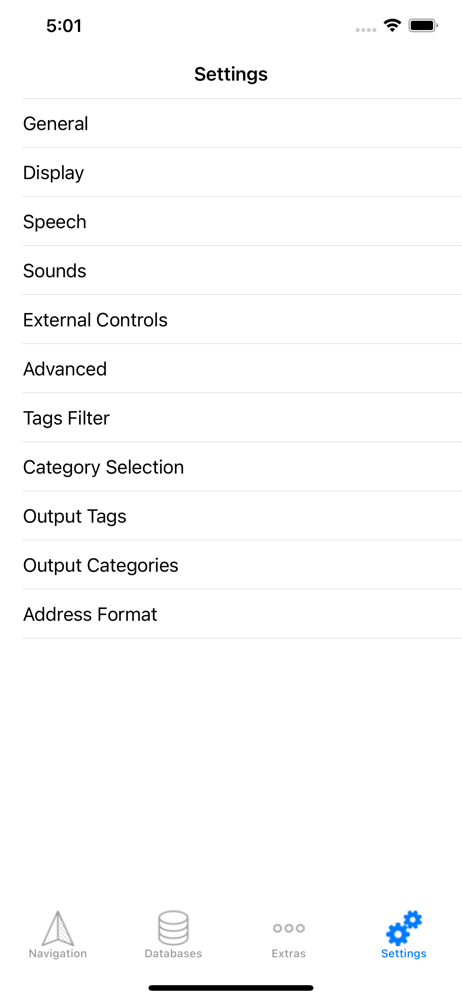462x1000 pixels.
Task: Open Advanced settings
Action: 242,369
